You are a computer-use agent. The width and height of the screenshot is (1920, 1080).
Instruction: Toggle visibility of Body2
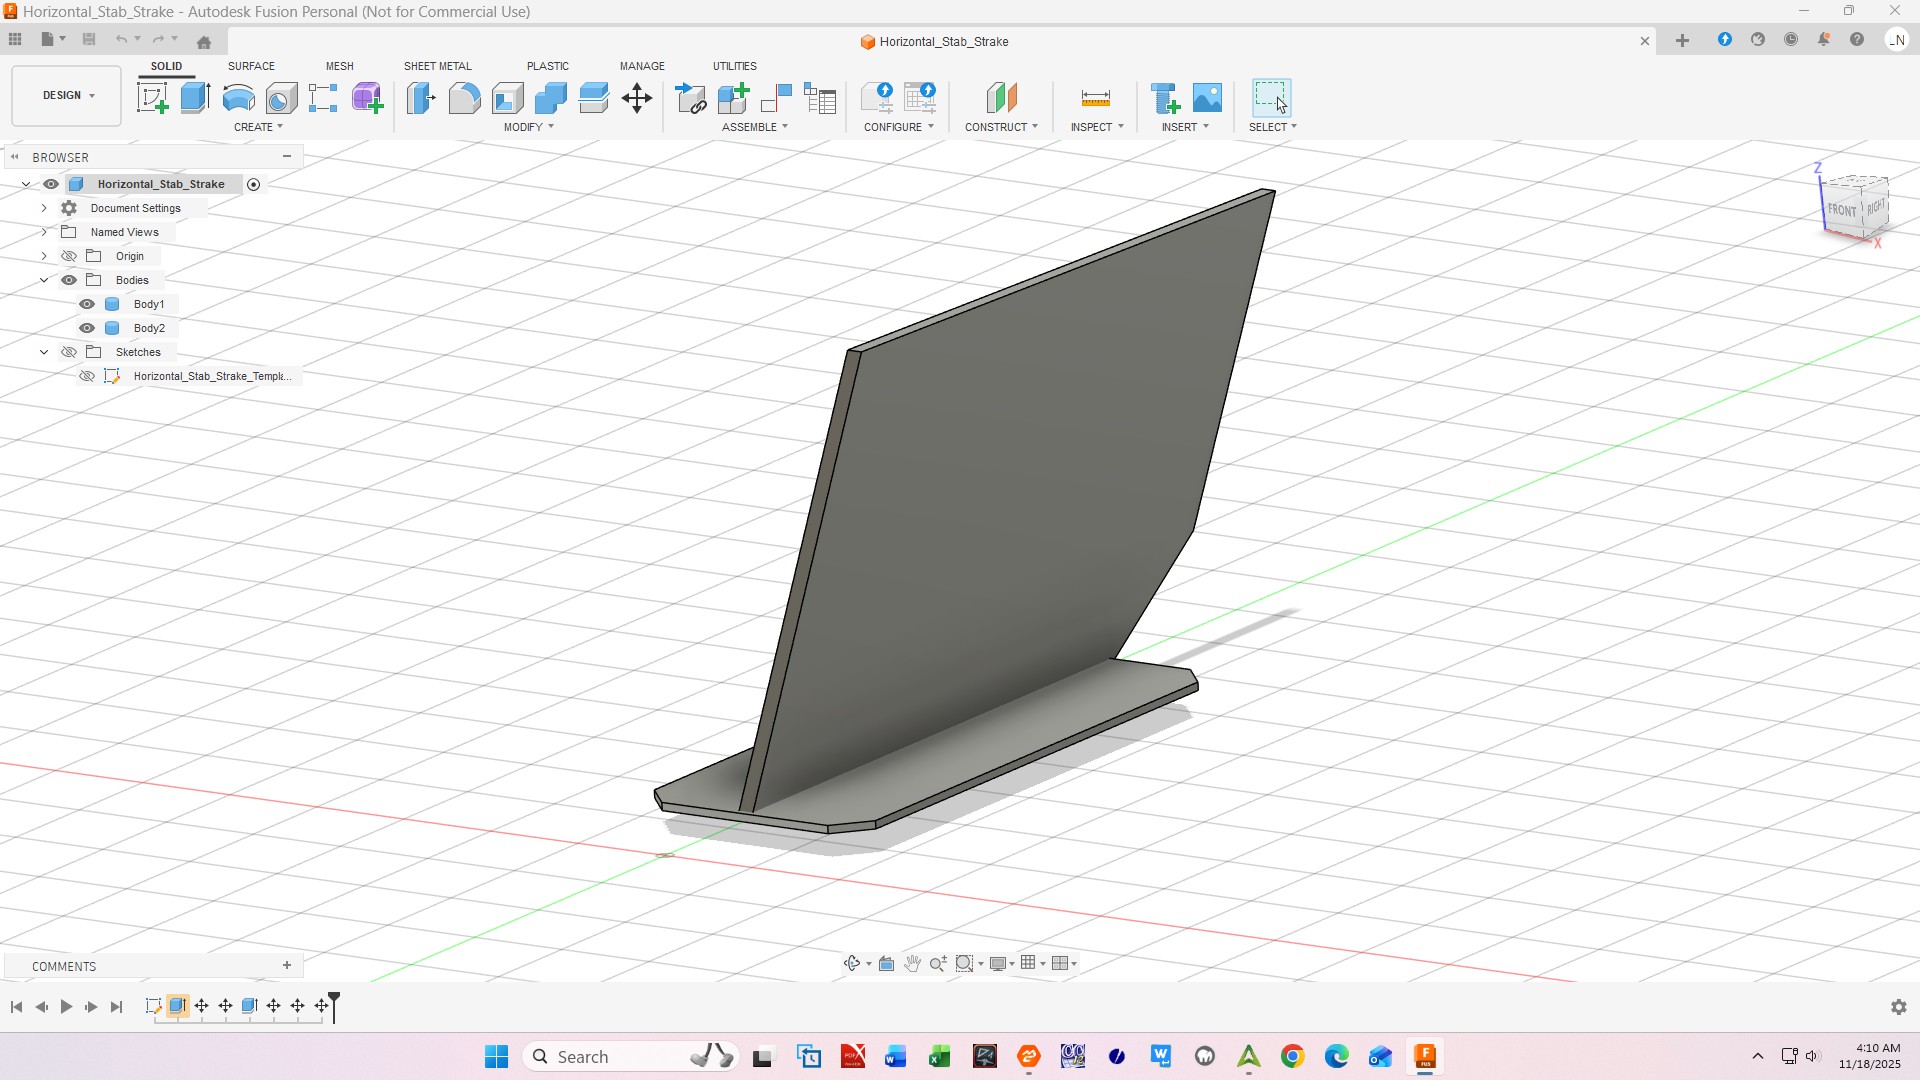87,328
